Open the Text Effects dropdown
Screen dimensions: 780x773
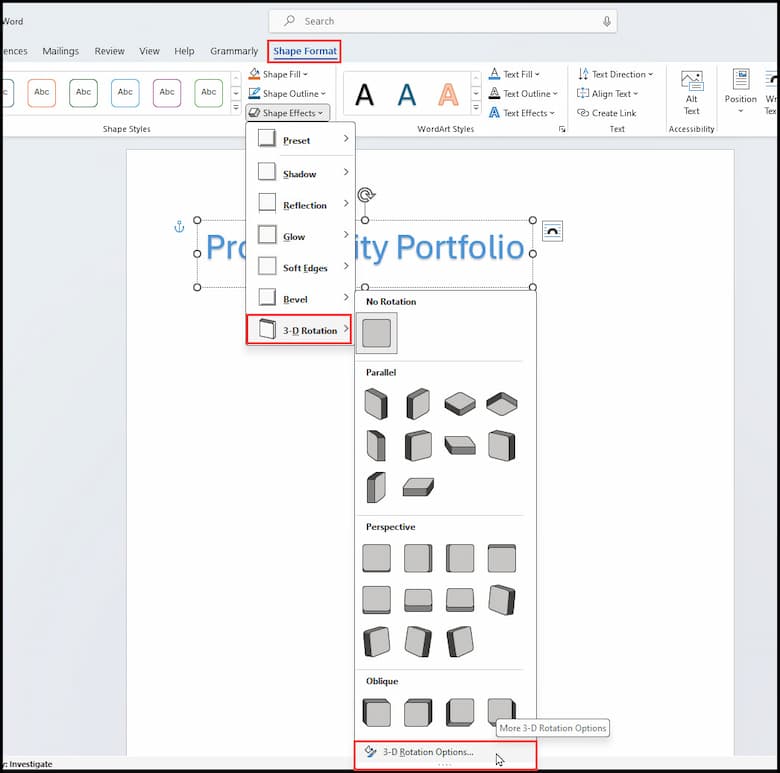(520, 113)
